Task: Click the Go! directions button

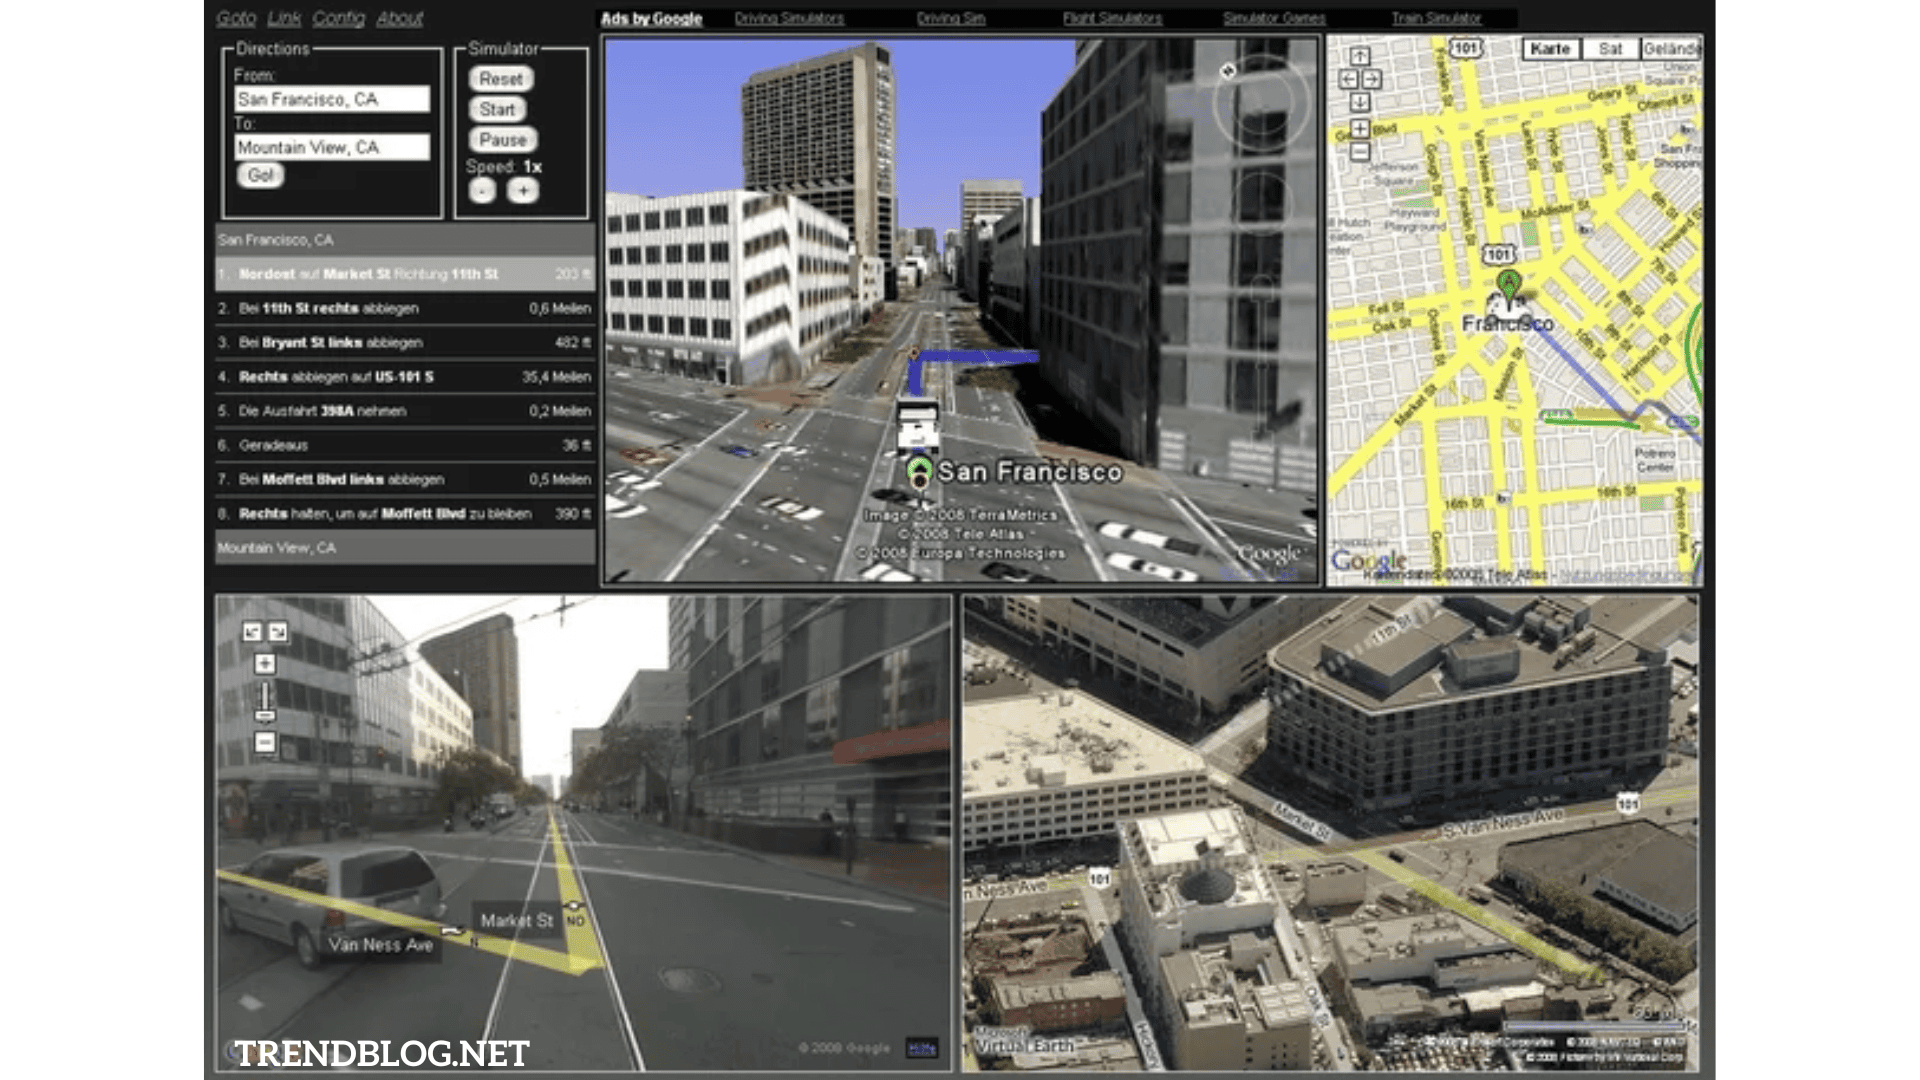Action: (x=260, y=174)
